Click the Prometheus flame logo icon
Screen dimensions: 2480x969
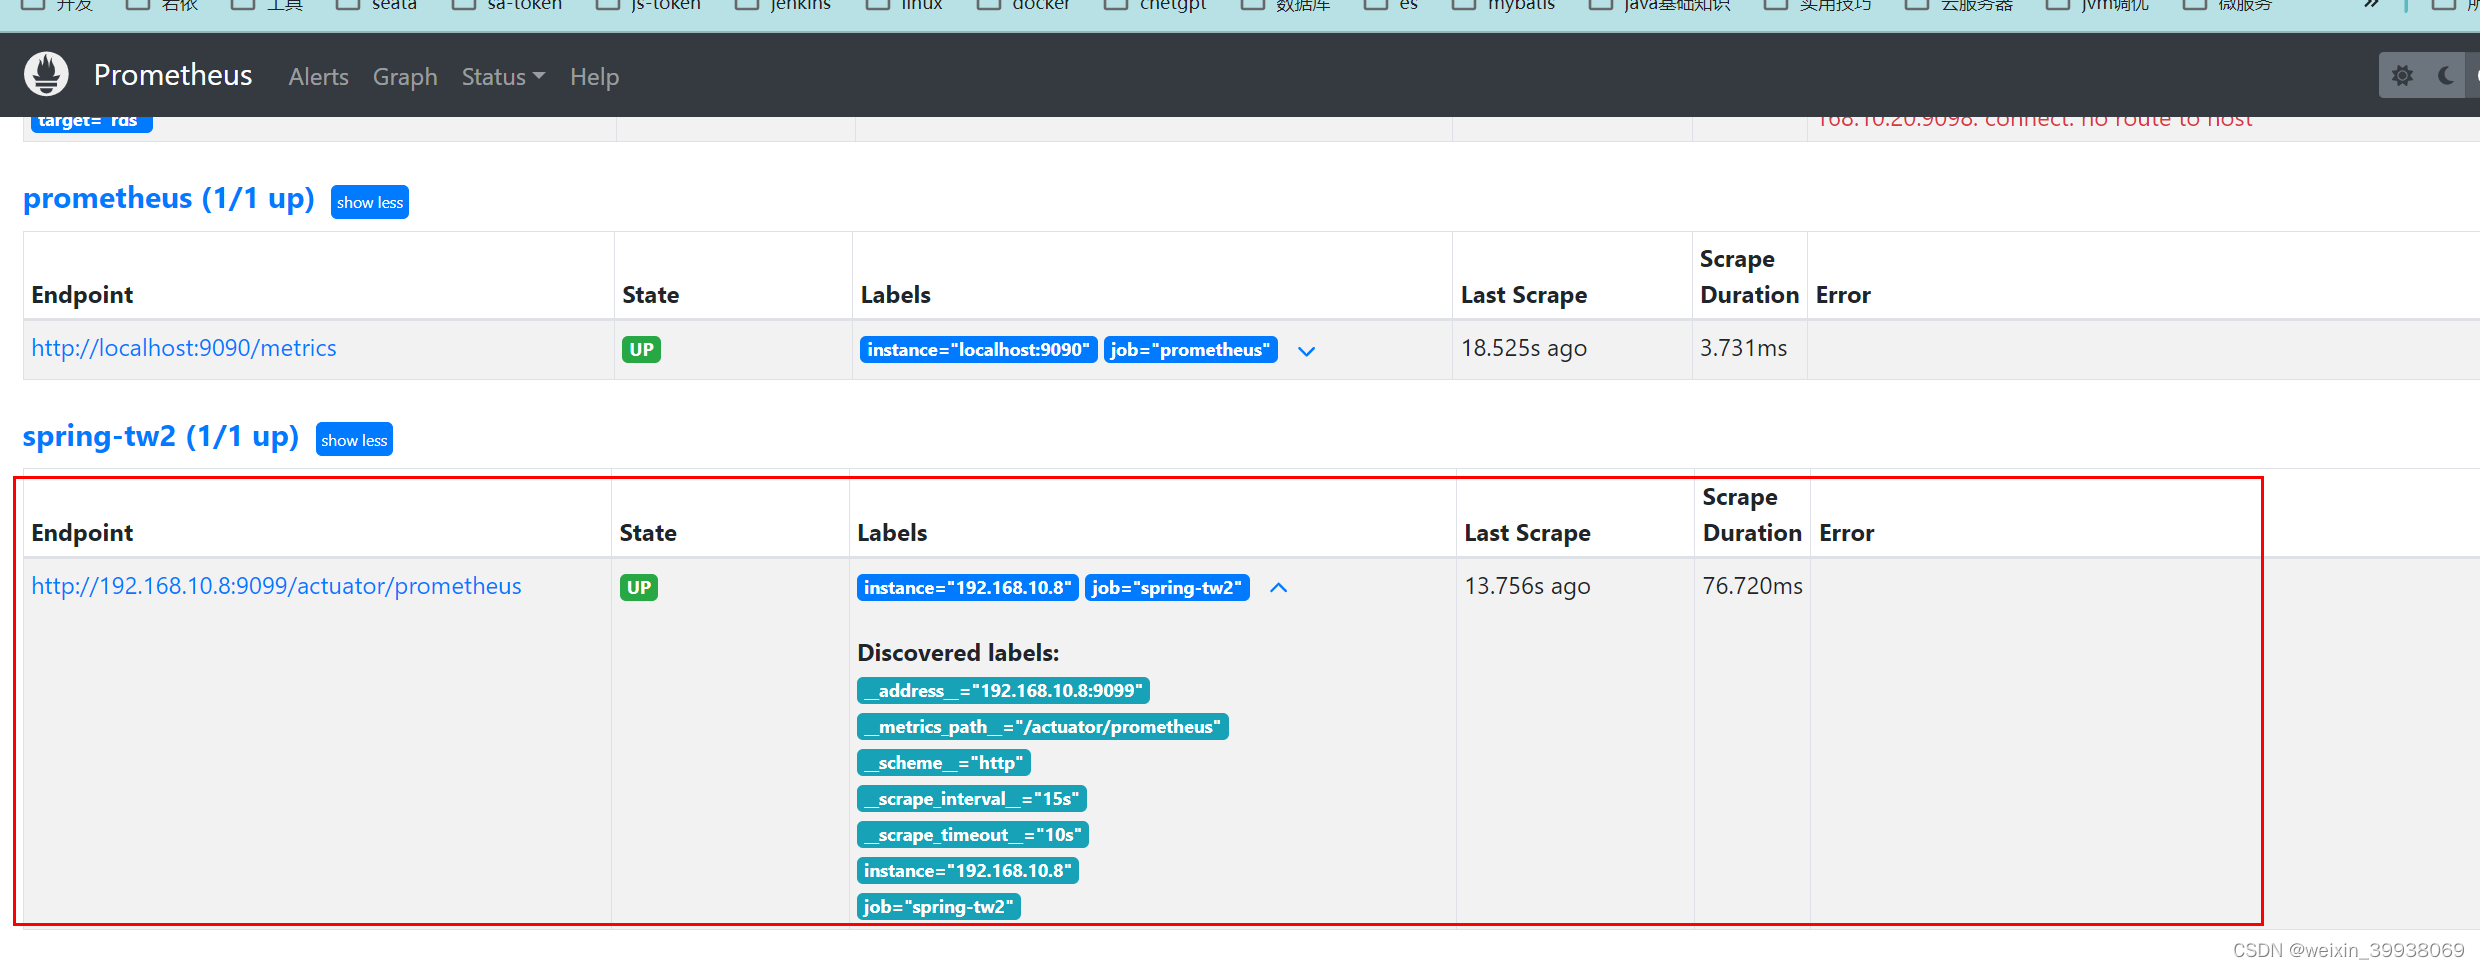tap(46, 75)
